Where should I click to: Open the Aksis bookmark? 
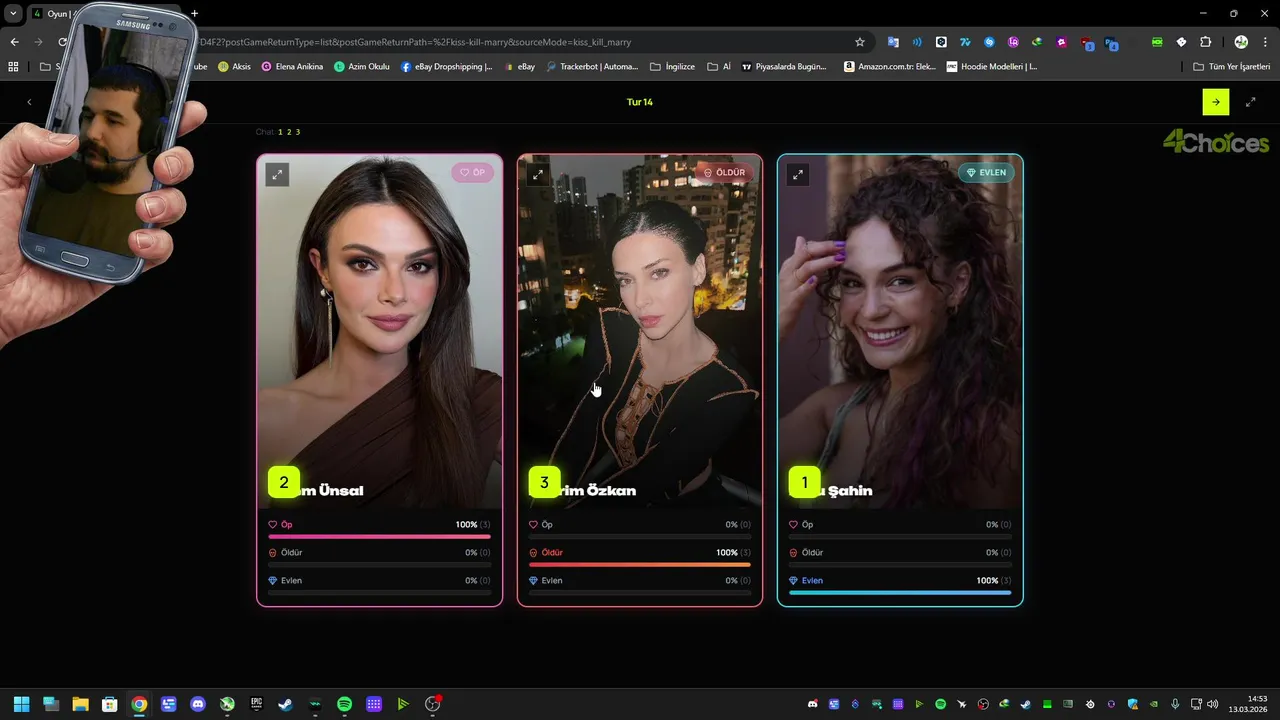pyautogui.click(x=235, y=66)
